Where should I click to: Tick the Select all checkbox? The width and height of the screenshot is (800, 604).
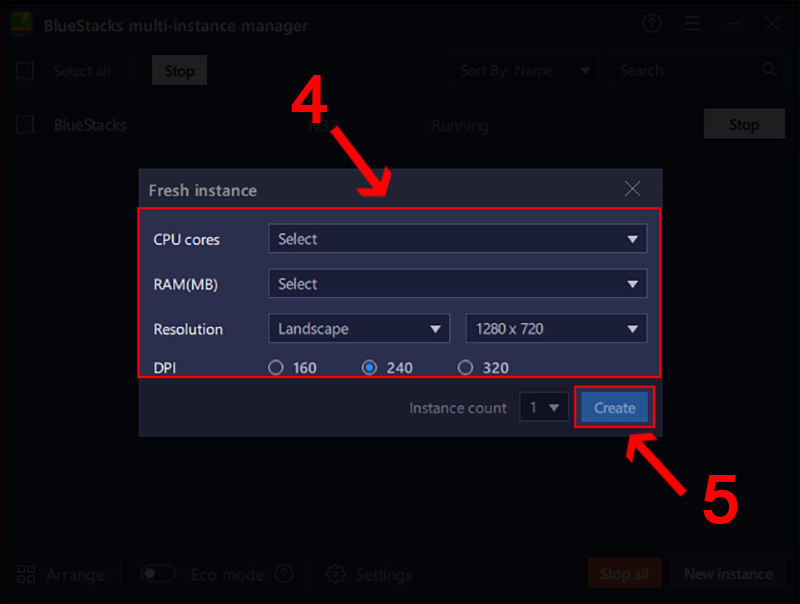25,70
